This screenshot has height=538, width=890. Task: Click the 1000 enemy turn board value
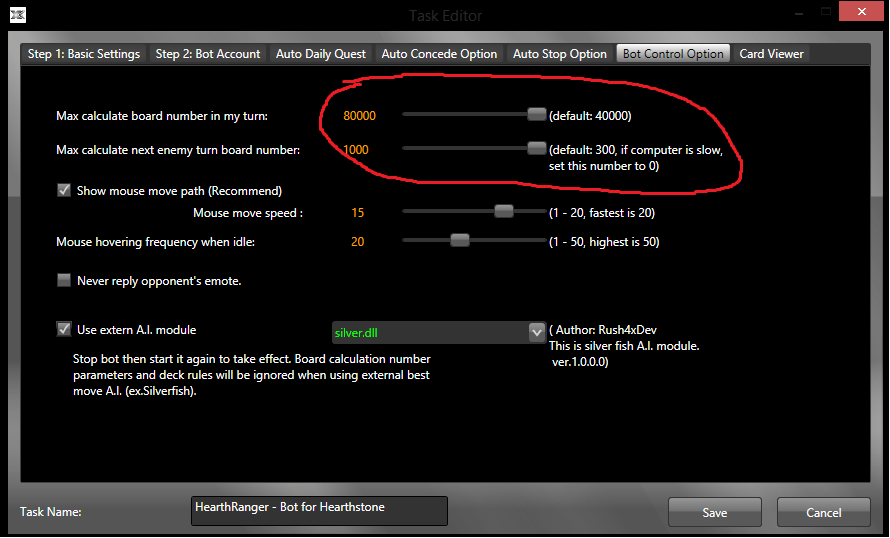(356, 150)
